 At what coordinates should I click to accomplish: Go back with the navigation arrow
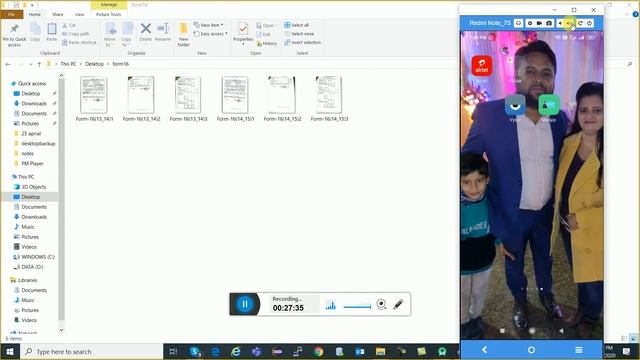[8, 64]
